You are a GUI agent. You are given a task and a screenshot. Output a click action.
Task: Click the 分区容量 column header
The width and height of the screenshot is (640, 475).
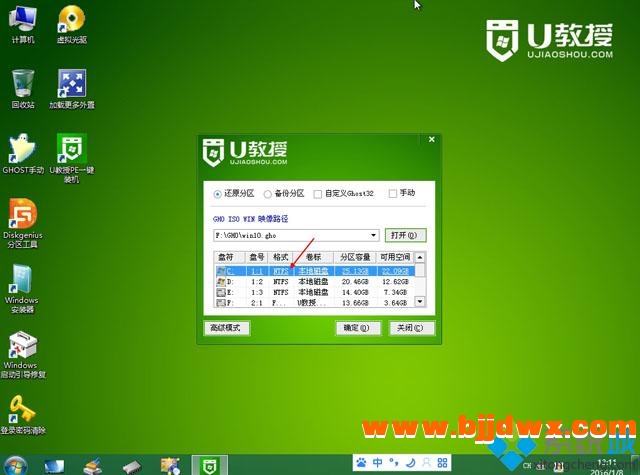(355, 257)
